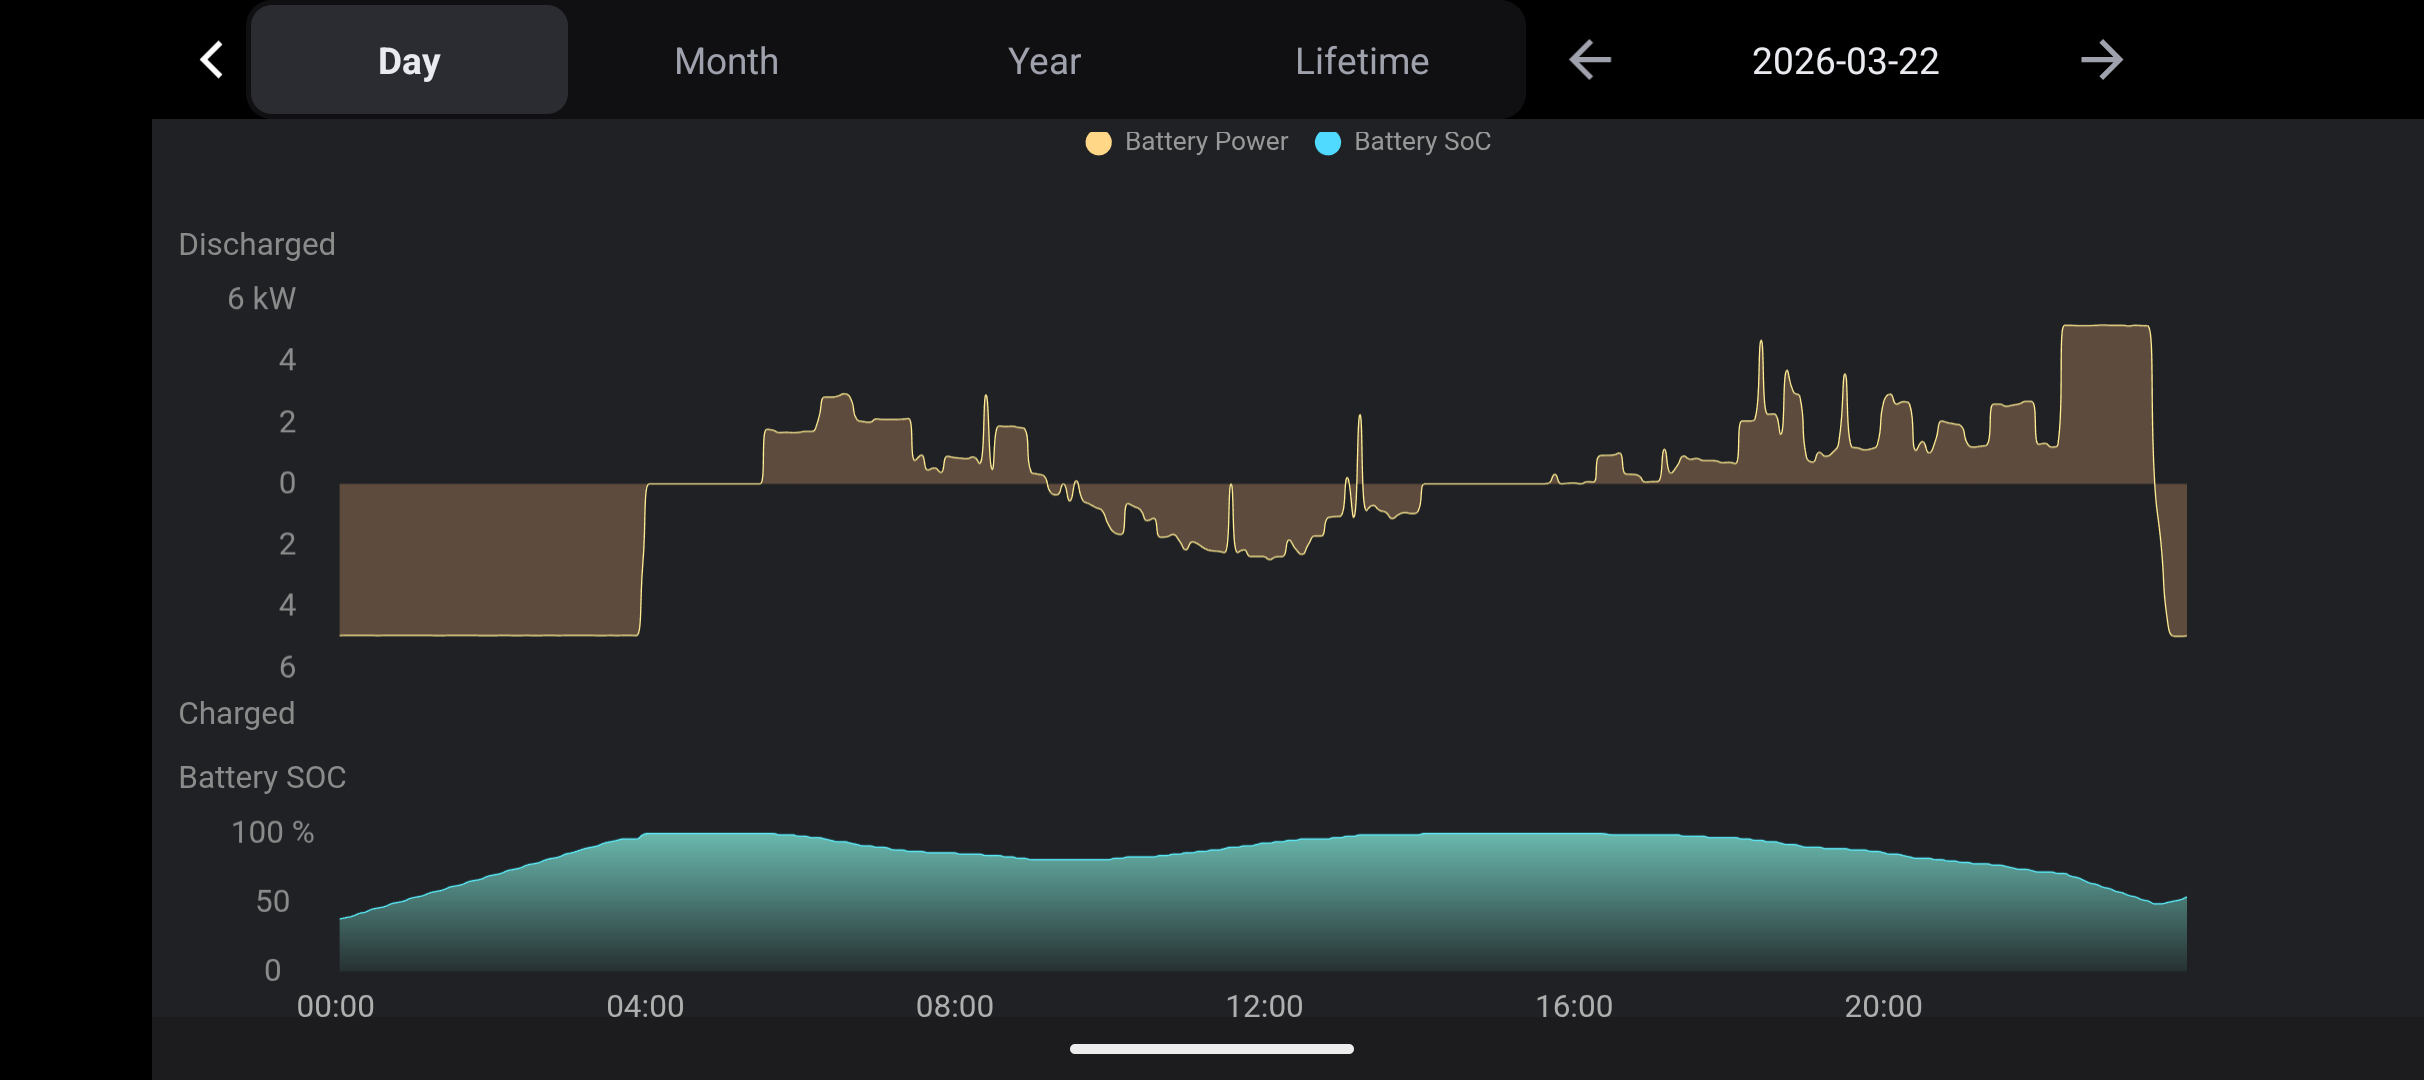Image resolution: width=2424 pixels, height=1080 pixels.
Task: Click the blue Battery SoC legend dot
Action: 1327,143
